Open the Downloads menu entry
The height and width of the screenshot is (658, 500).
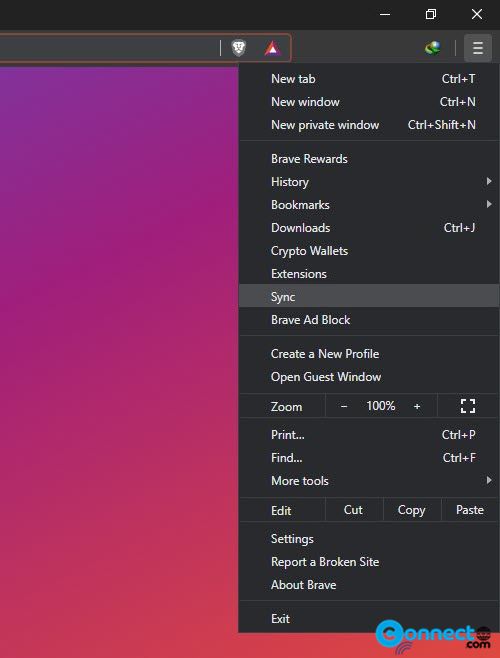(x=369, y=227)
